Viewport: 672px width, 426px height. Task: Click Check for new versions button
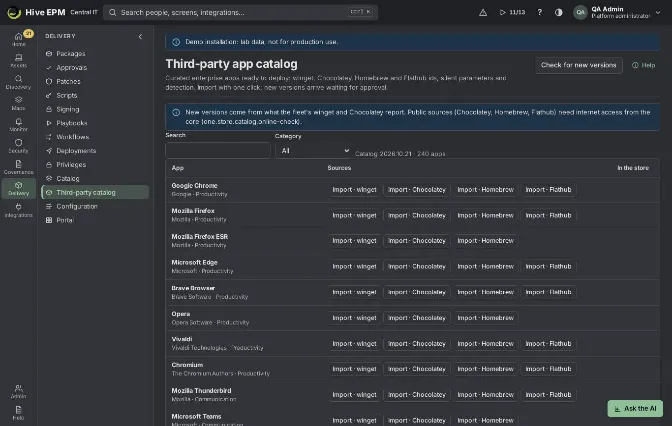pos(578,65)
